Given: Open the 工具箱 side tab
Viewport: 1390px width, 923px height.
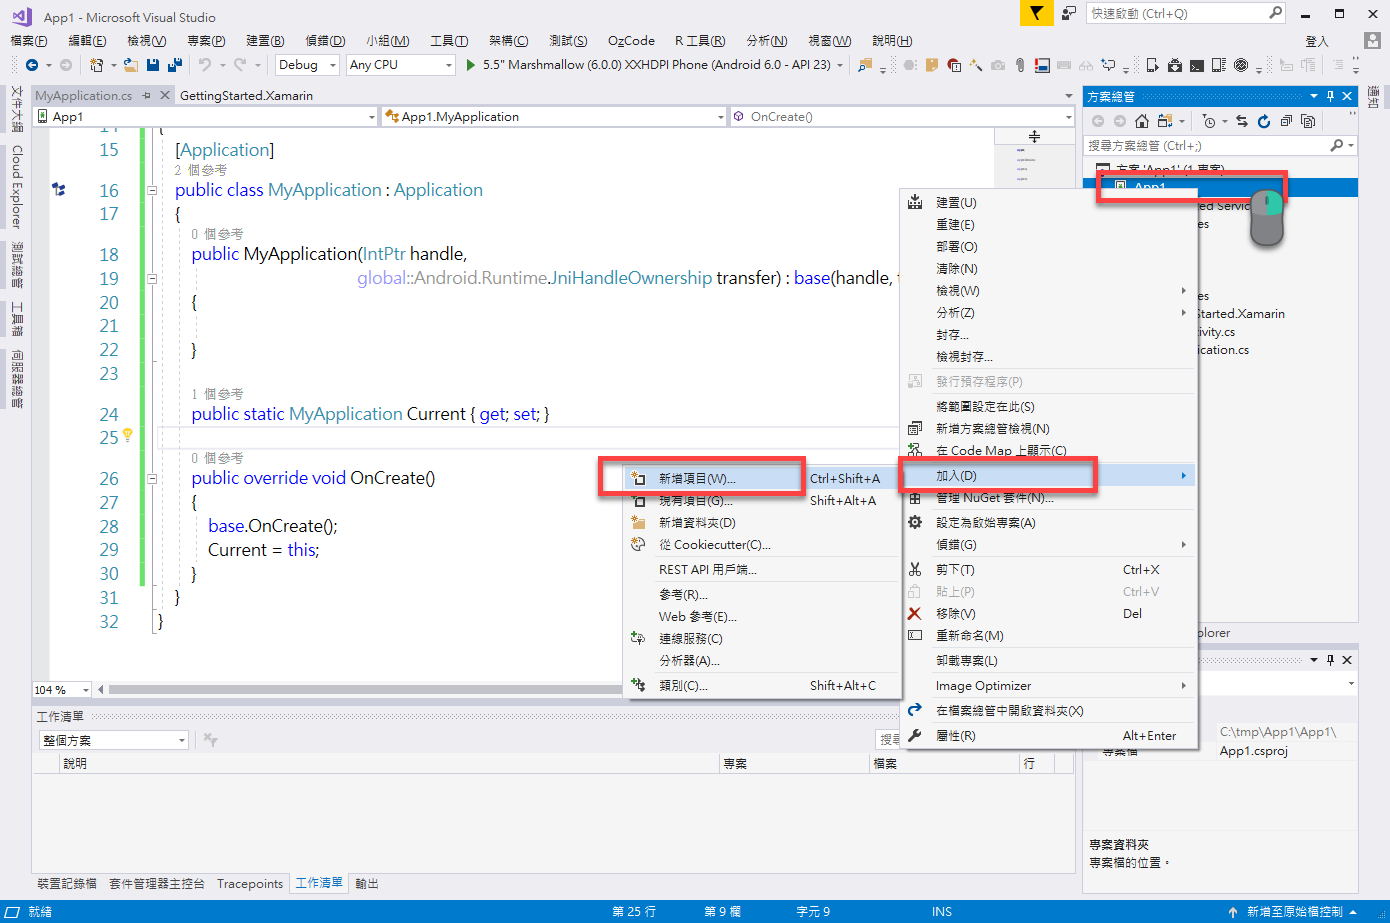Looking at the screenshot, I should tap(16, 319).
